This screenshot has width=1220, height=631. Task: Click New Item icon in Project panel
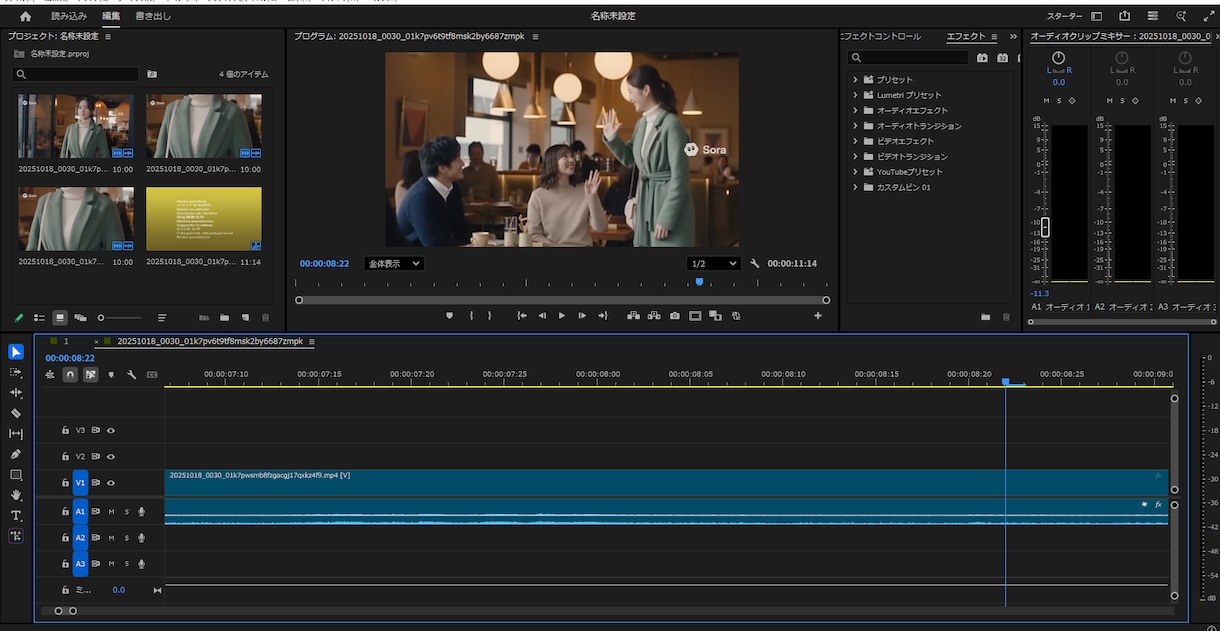pos(245,318)
